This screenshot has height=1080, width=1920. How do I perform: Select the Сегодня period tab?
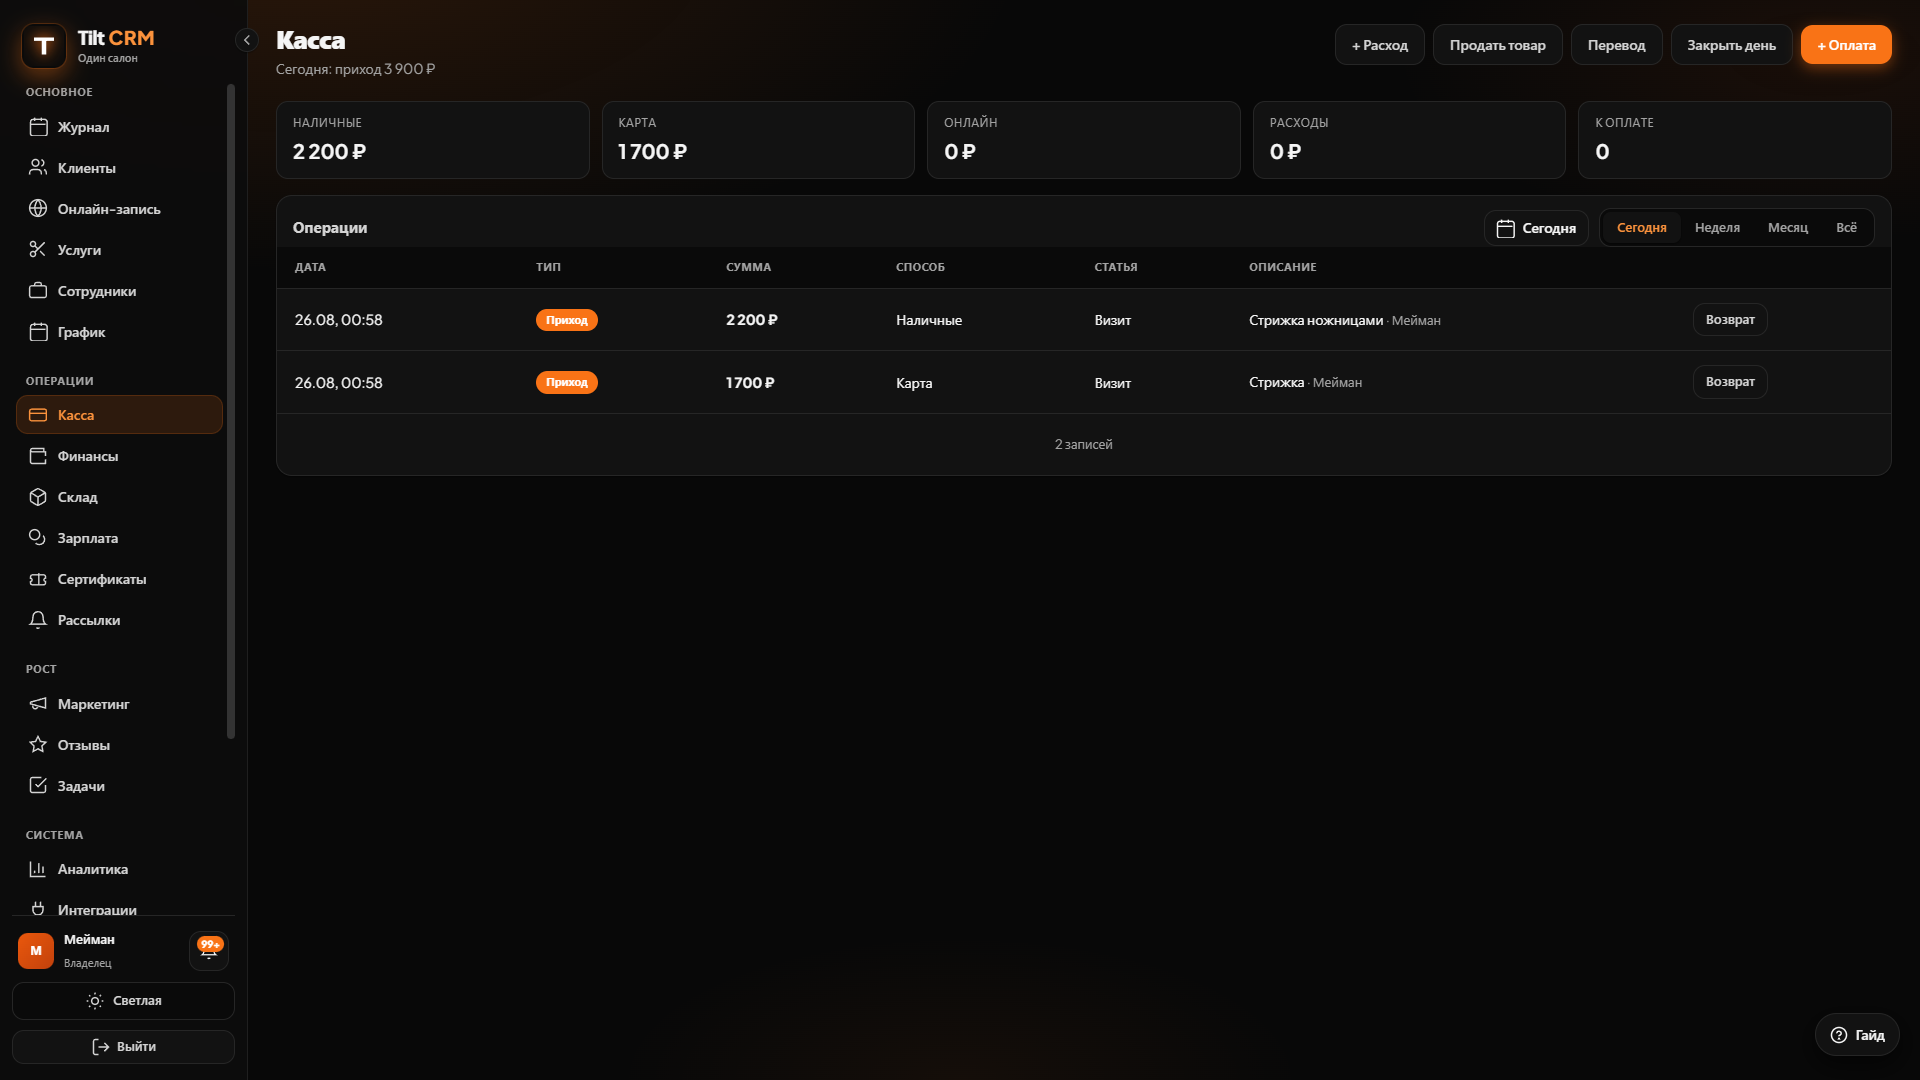pyautogui.click(x=1641, y=228)
